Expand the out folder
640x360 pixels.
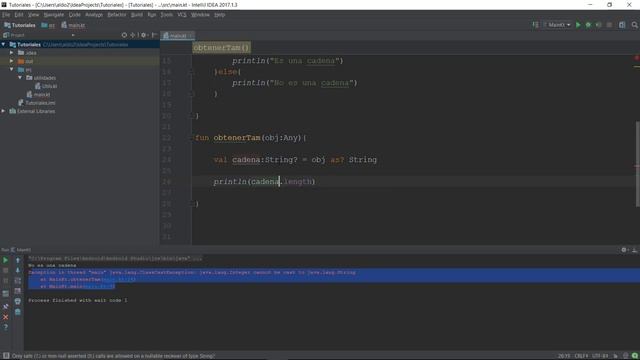(x=12, y=61)
